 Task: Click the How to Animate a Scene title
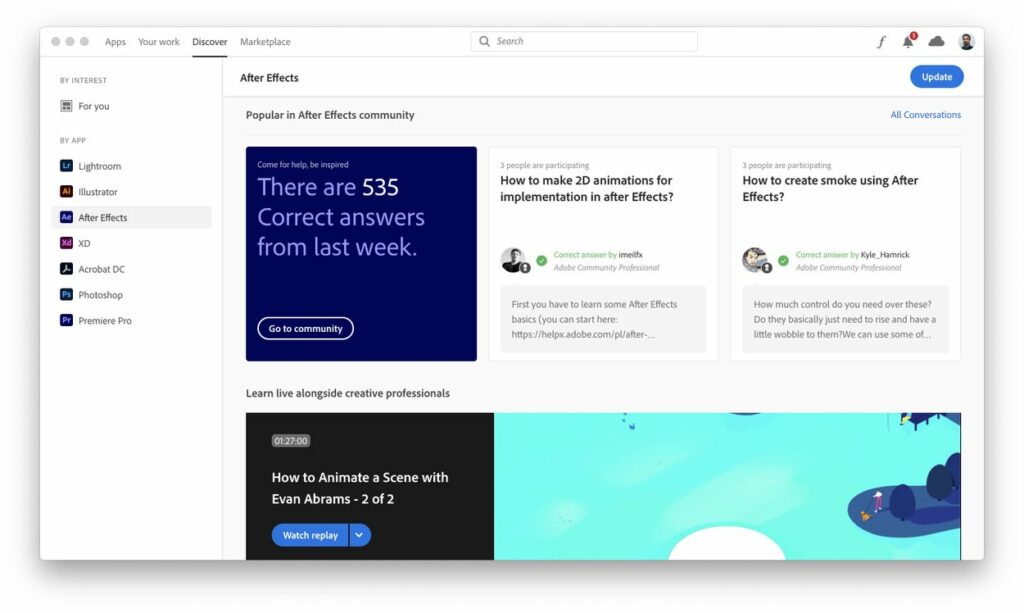point(360,488)
